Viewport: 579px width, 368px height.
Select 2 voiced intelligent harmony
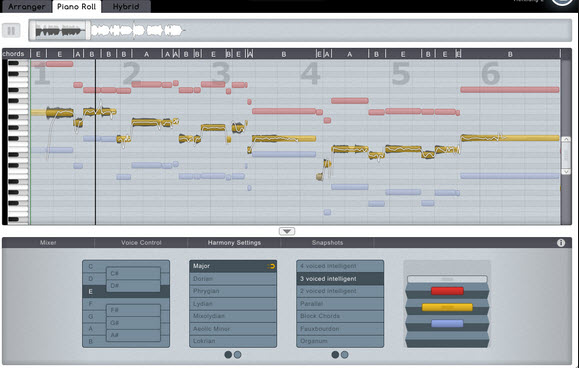click(340, 291)
